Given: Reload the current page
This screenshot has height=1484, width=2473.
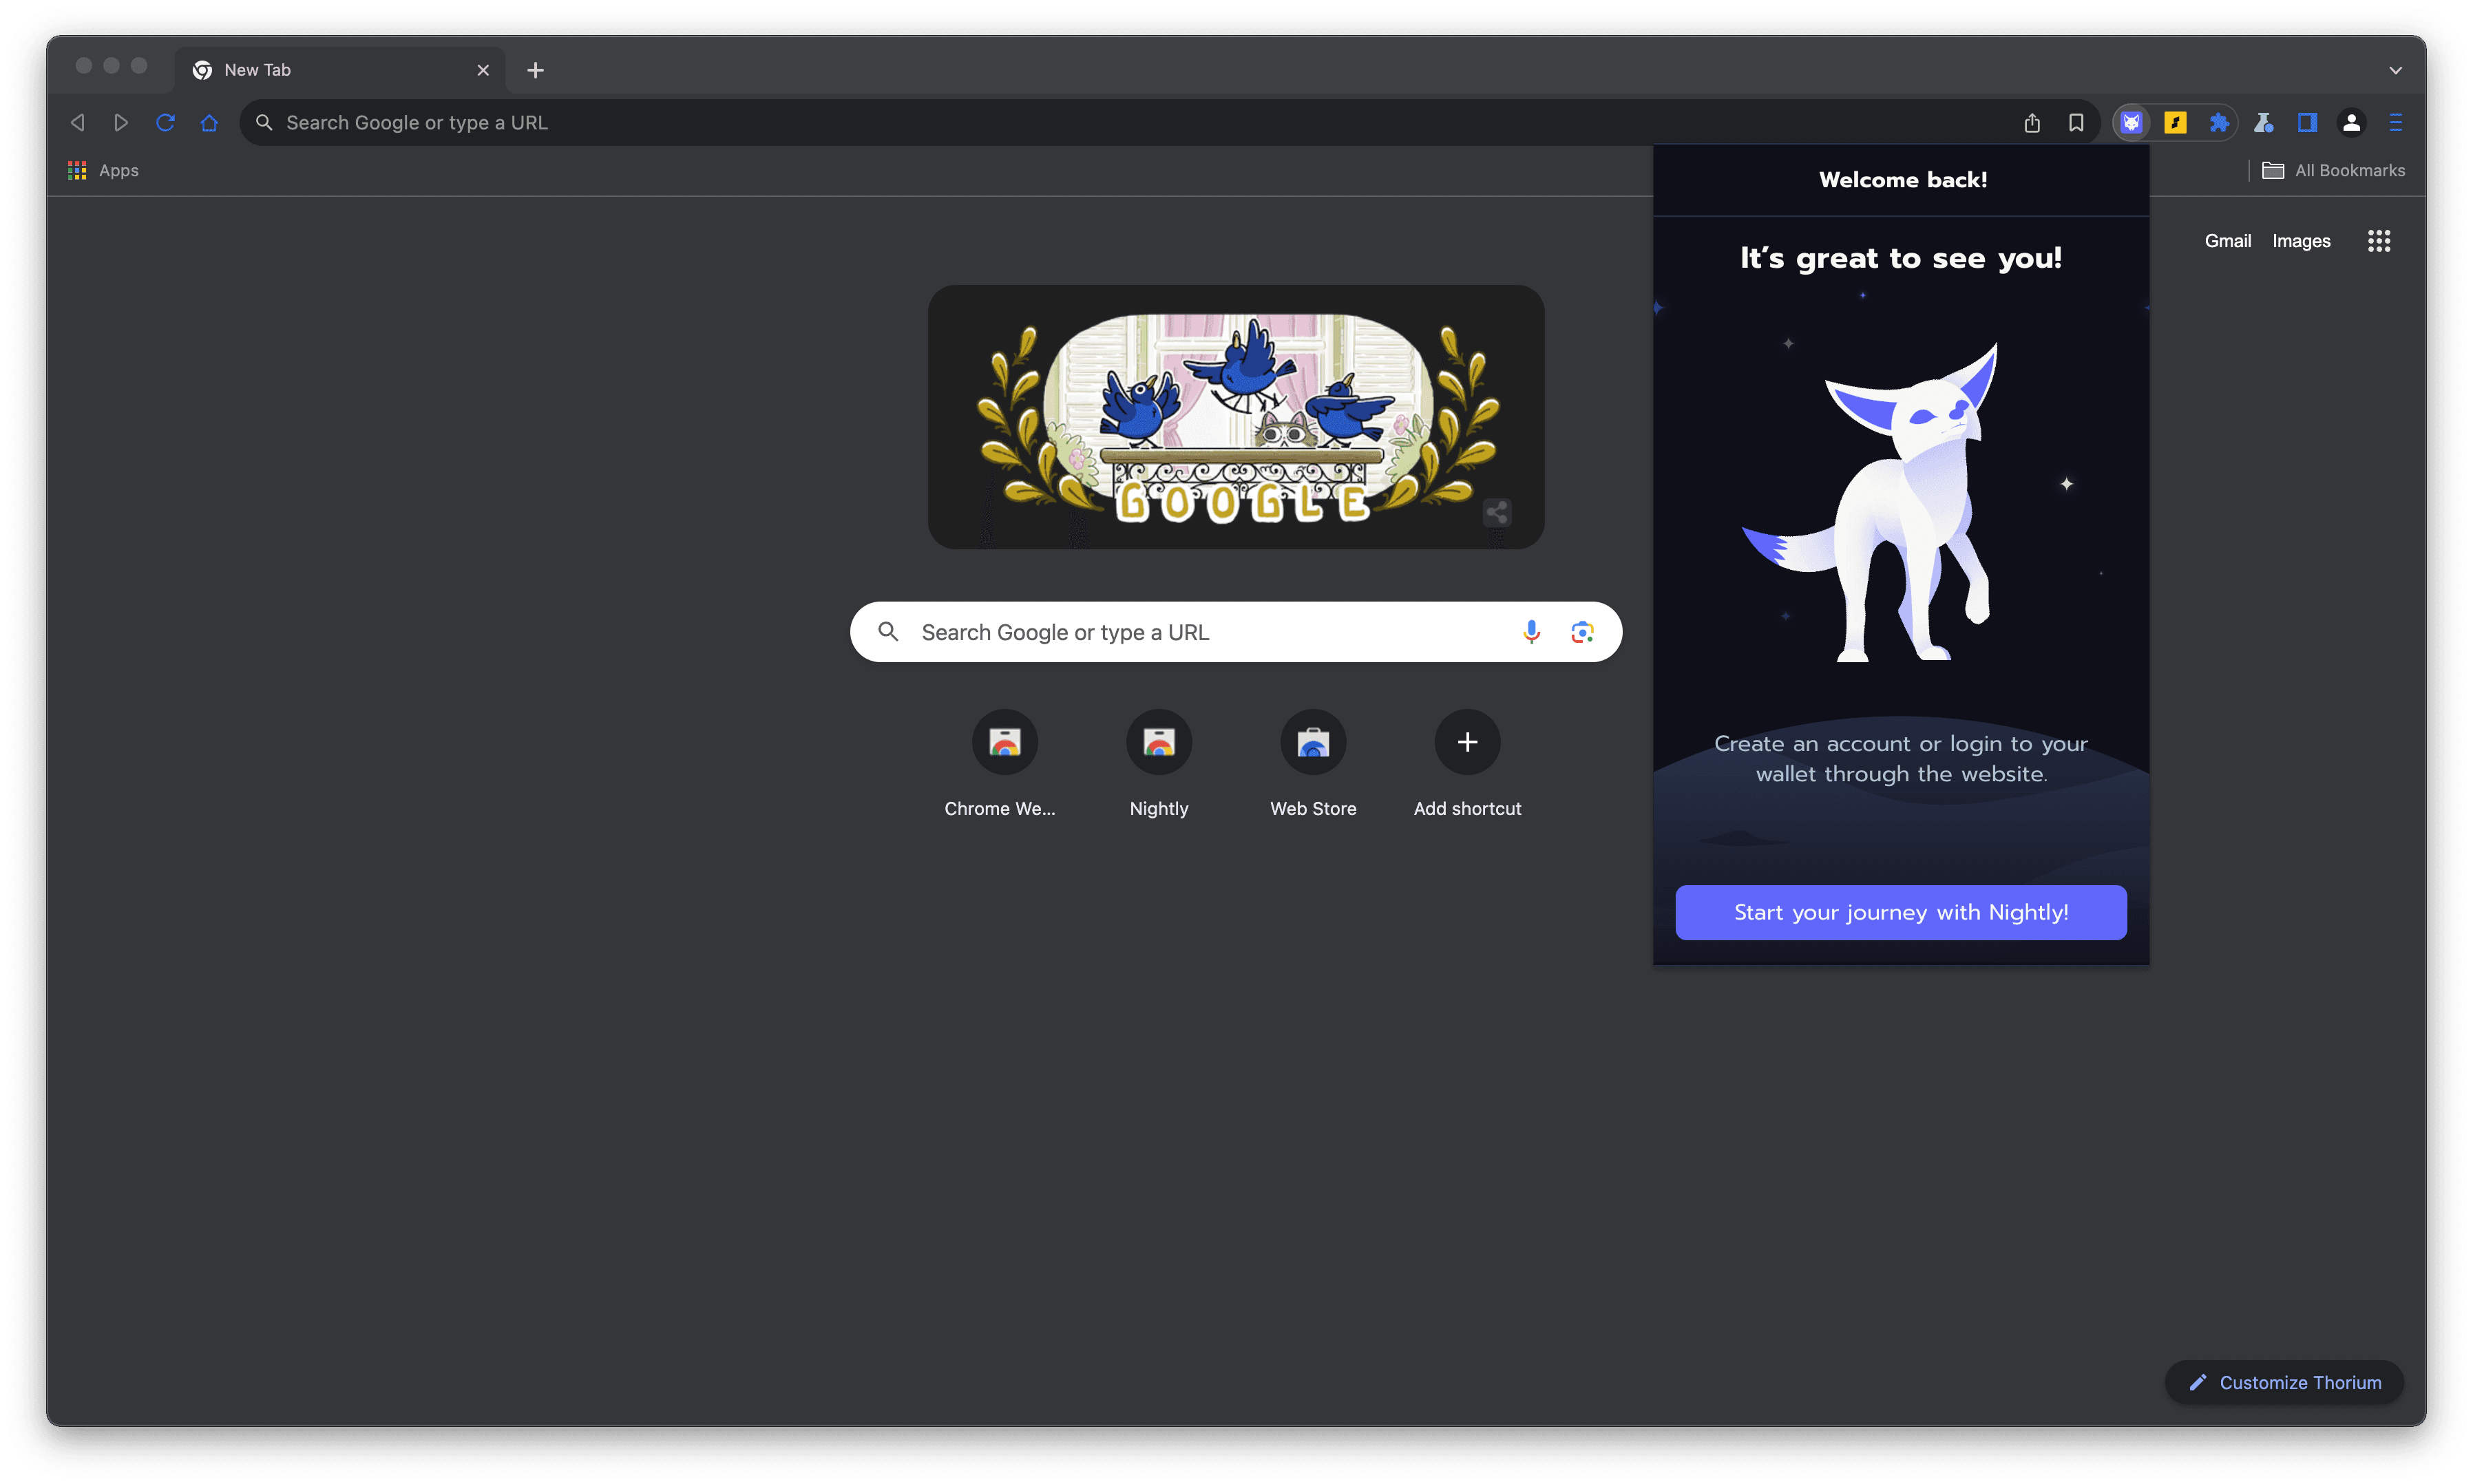Looking at the screenshot, I should [x=165, y=122].
